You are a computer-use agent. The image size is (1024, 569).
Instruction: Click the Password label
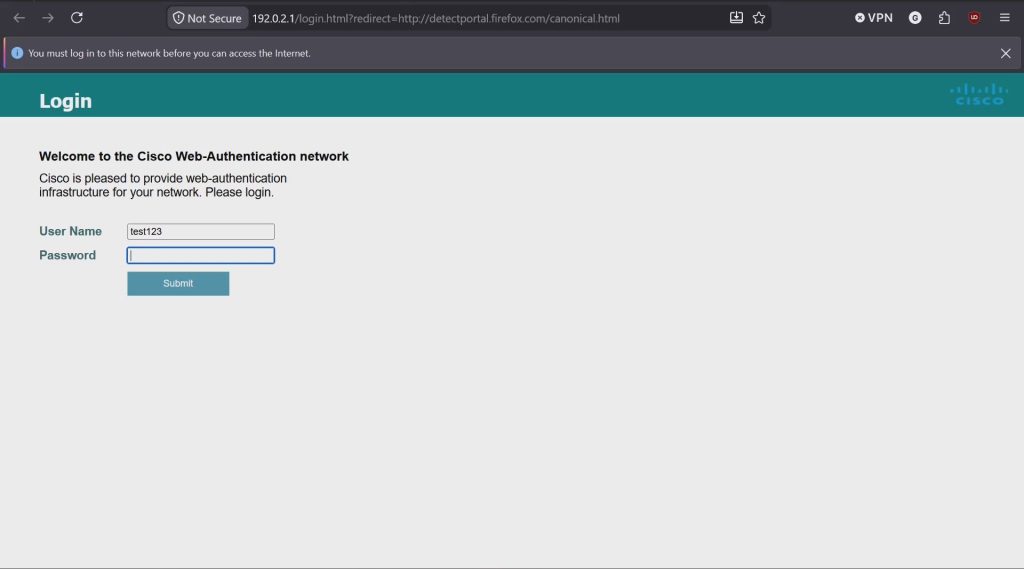67,255
